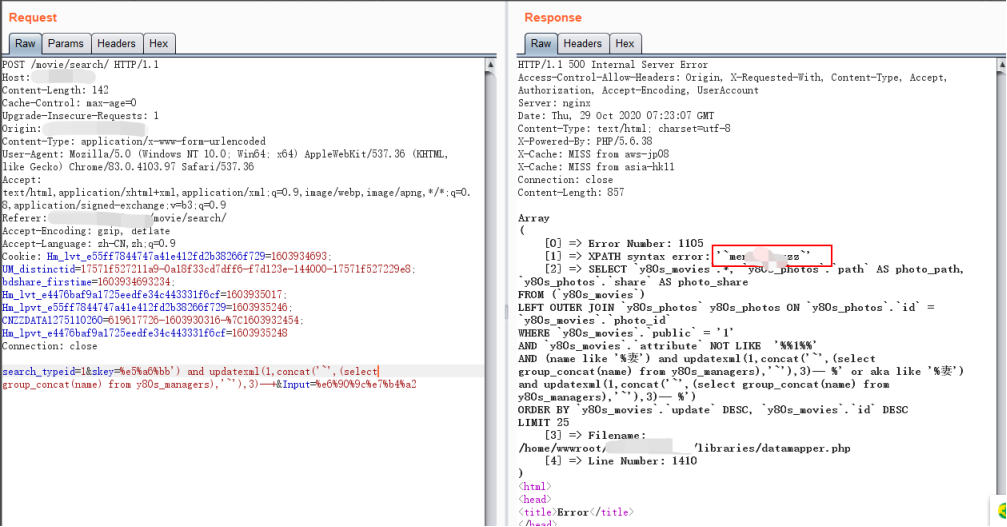
Task: Click the response Date header line
Action: [x=616, y=116]
